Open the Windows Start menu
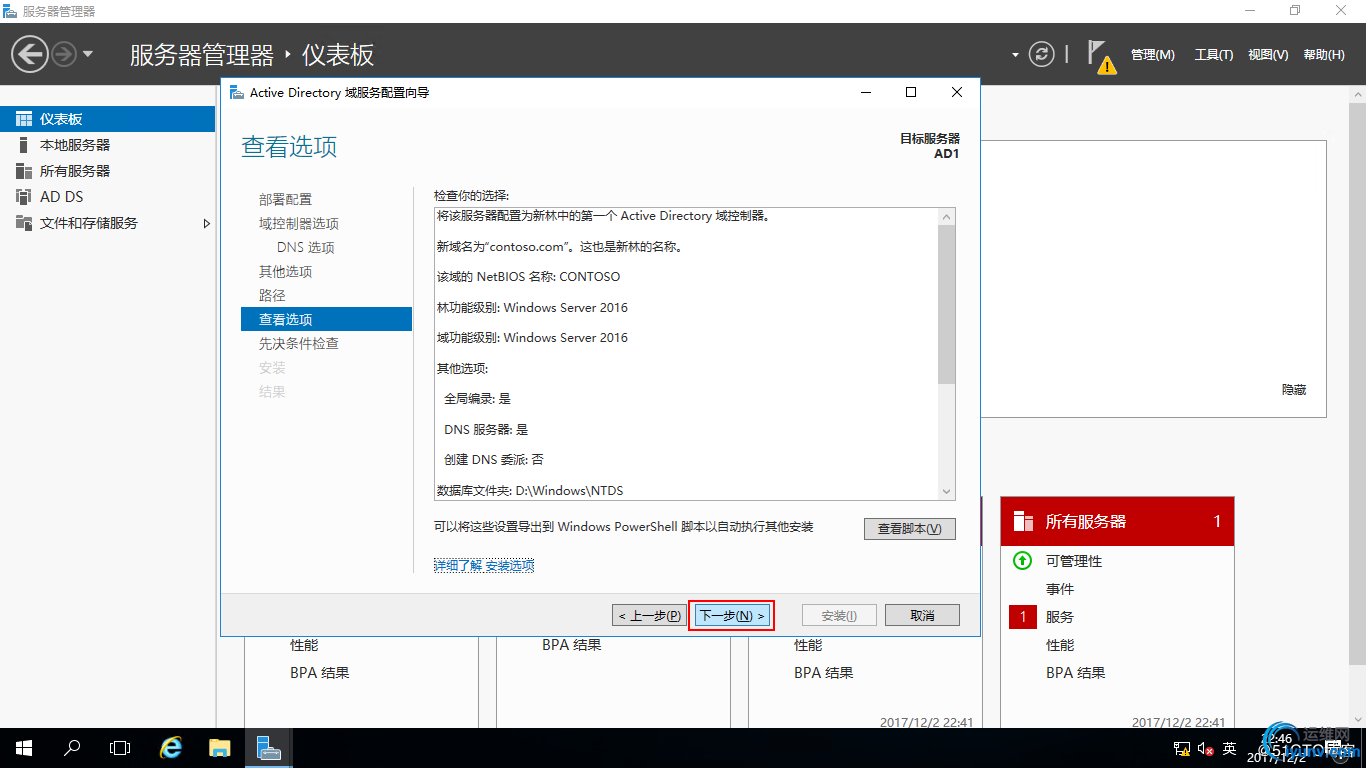This screenshot has height=768, width=1366. (x=24, y=748)
